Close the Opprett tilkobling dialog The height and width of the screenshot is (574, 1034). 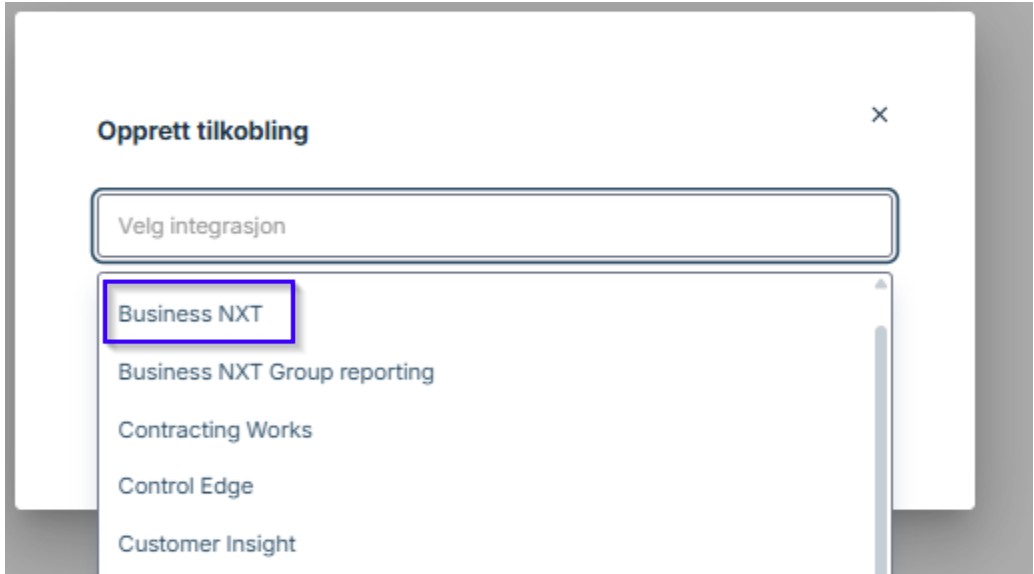(x=880, y=115)
